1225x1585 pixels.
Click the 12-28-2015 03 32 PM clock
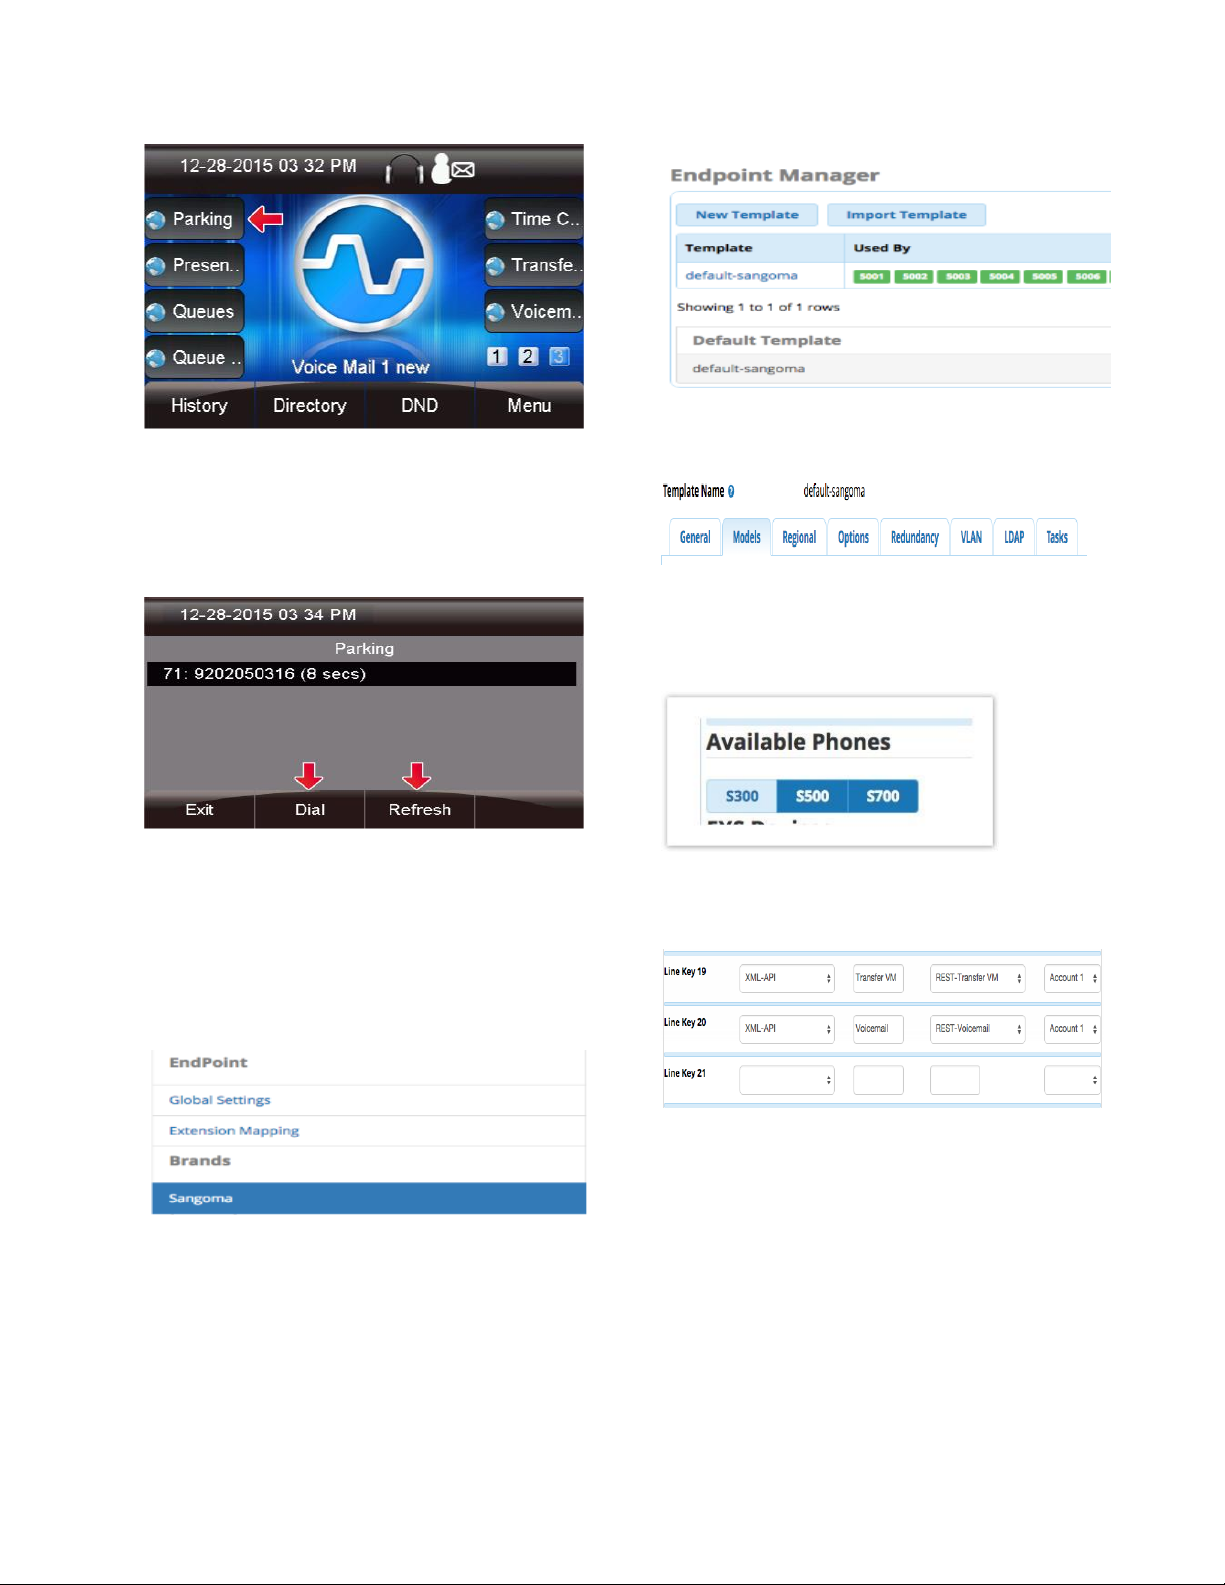pos(268,166)
